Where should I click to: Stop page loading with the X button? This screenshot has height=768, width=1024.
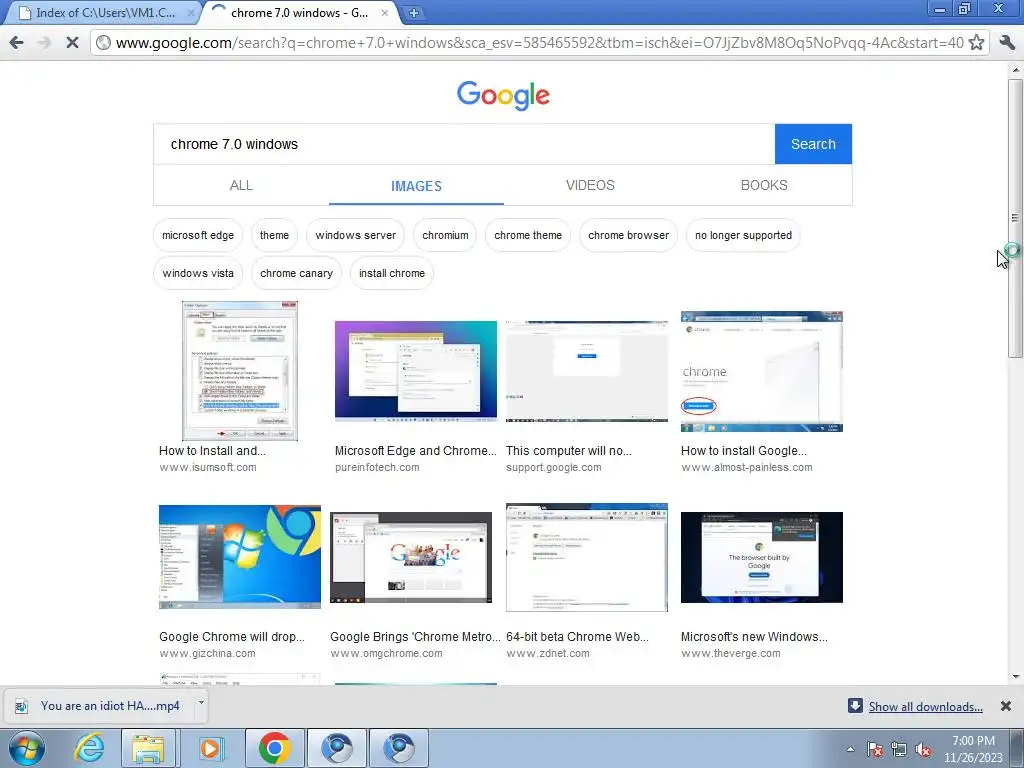(x=72, y=43)
